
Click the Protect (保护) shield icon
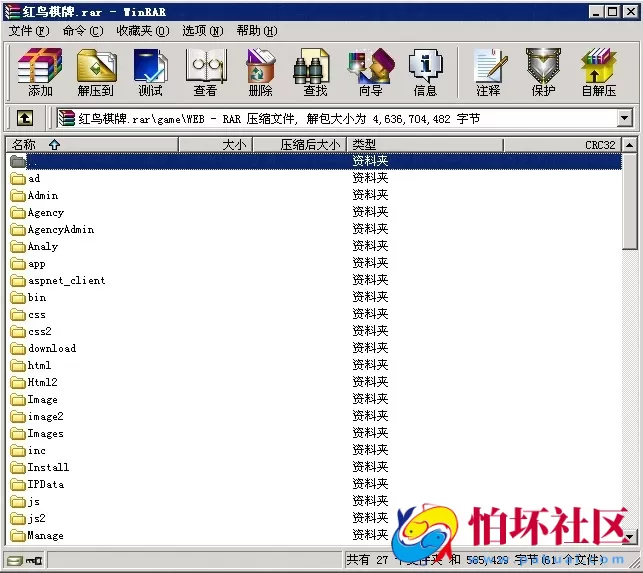click(543, 73)
